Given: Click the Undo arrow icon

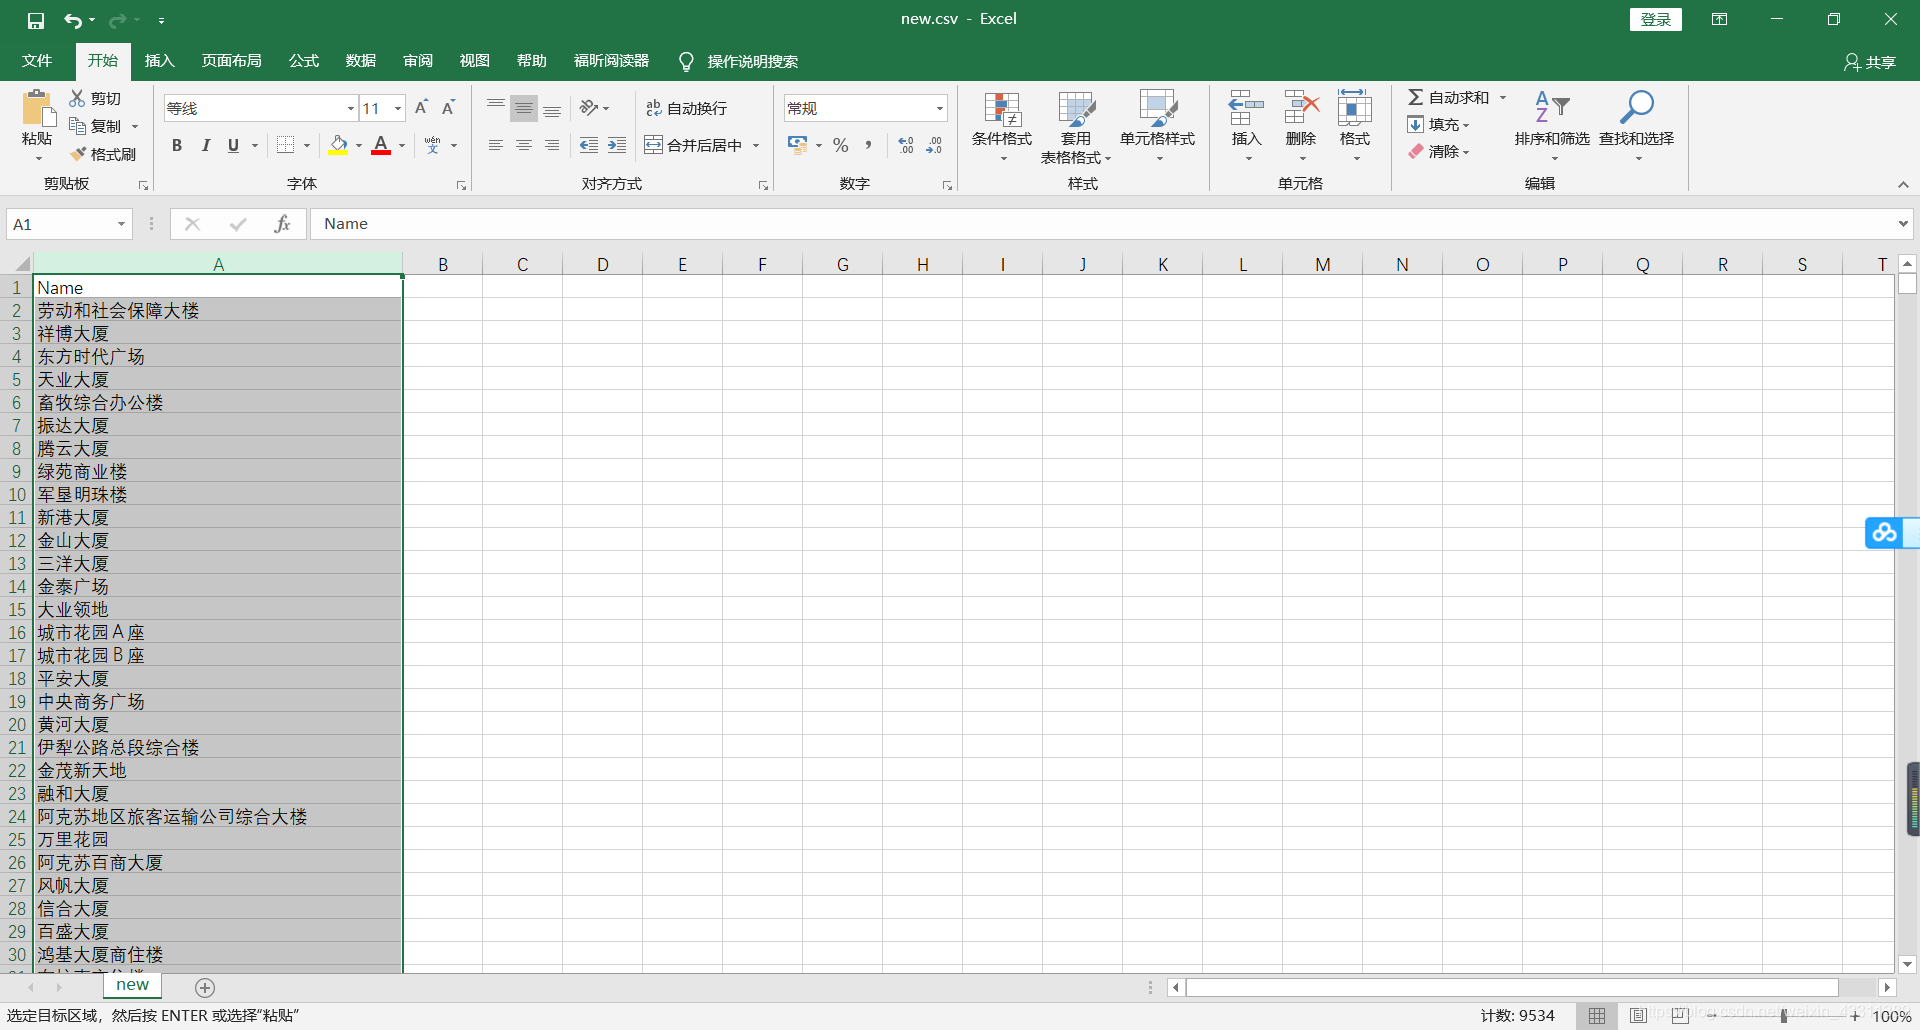Looking at the screenshot, I should 73,20.
